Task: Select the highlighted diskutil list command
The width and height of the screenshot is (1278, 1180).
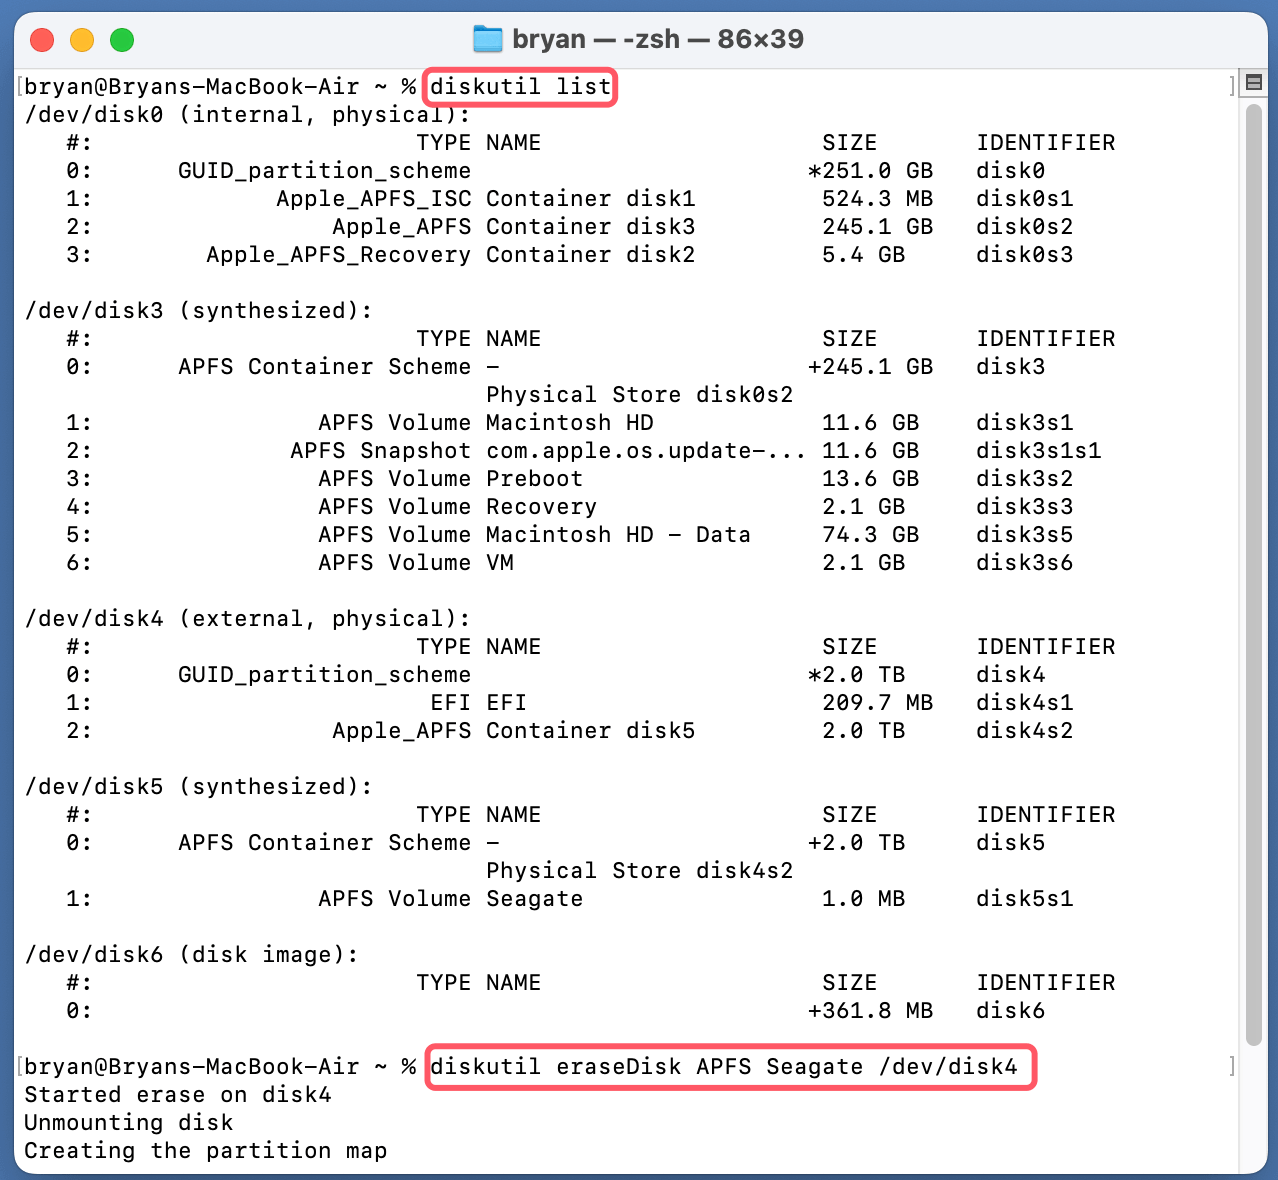Action: coord(519,87)
